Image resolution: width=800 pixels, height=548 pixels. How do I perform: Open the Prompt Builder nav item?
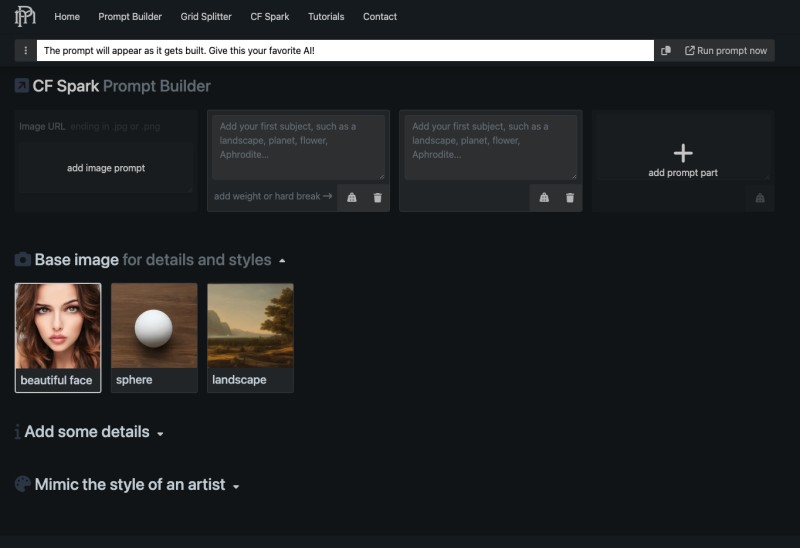click(130, 16)
